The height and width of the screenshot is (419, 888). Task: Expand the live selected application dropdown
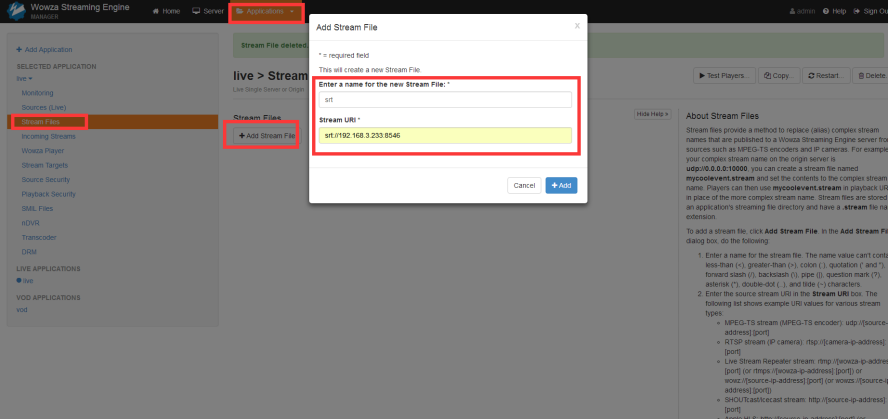pyautogui.click(x=24, y=78)
